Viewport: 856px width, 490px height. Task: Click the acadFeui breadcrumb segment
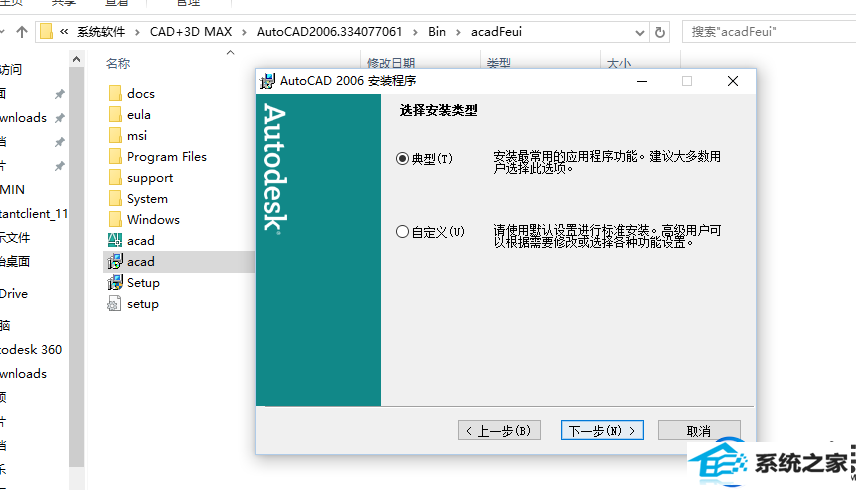496,32
